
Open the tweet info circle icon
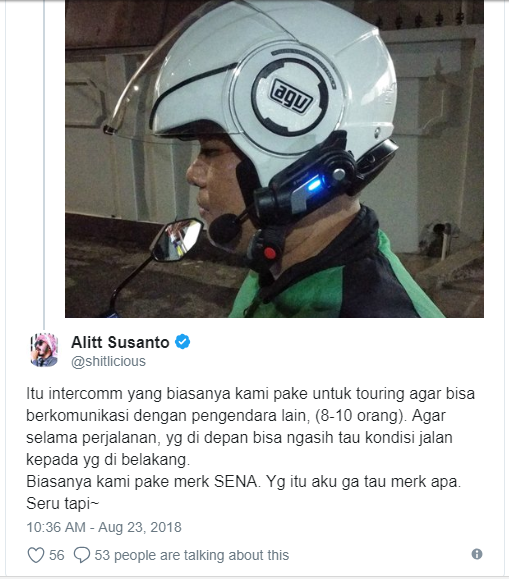(x=477, y=554)
